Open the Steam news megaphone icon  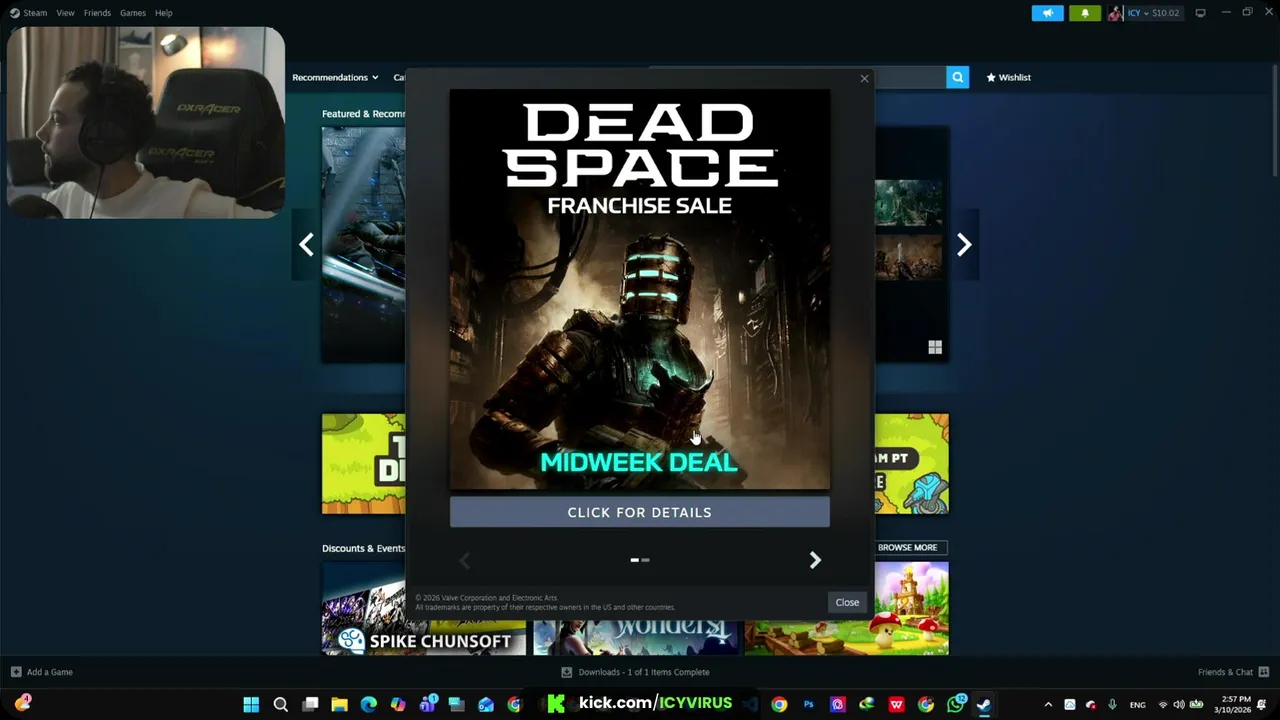[1047, 13]
